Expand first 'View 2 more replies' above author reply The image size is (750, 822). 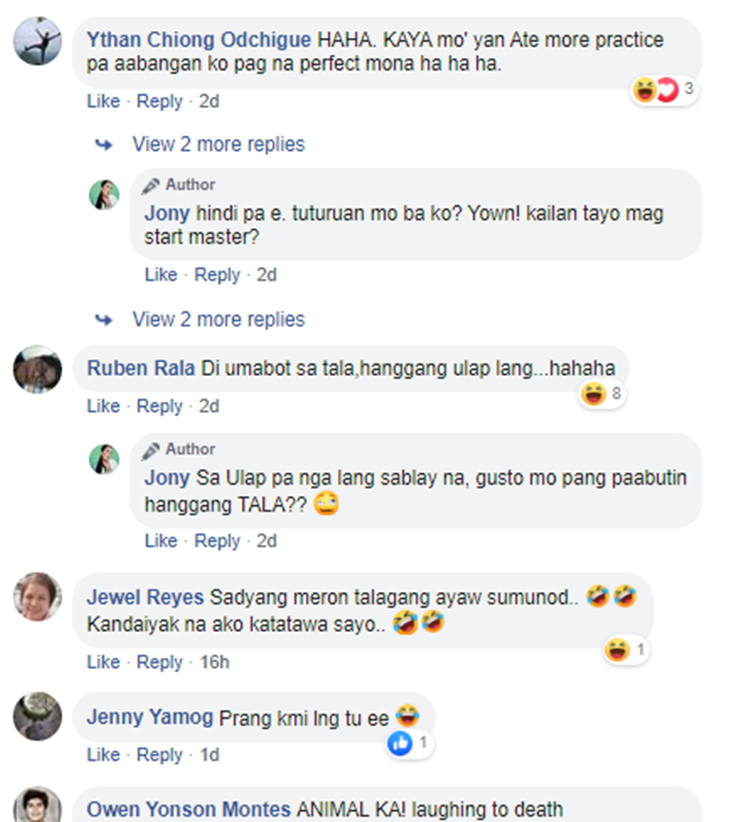pyautogui.click(x=218, y=144)
